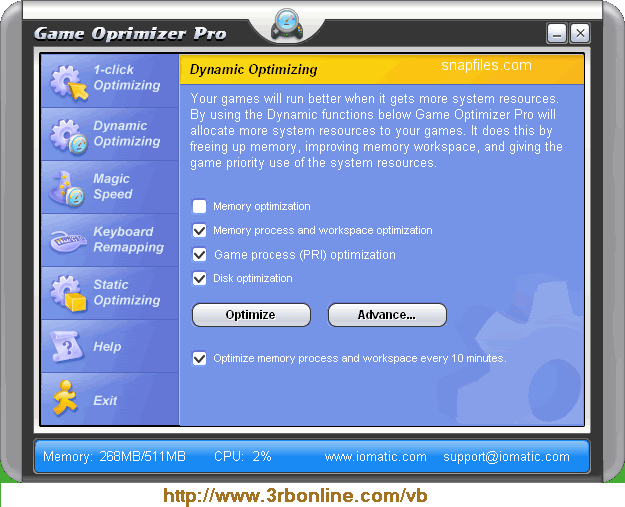Click the Game Oprimizer Pro title text
Viewport: 625px width, 507px height.
point(130,34)
